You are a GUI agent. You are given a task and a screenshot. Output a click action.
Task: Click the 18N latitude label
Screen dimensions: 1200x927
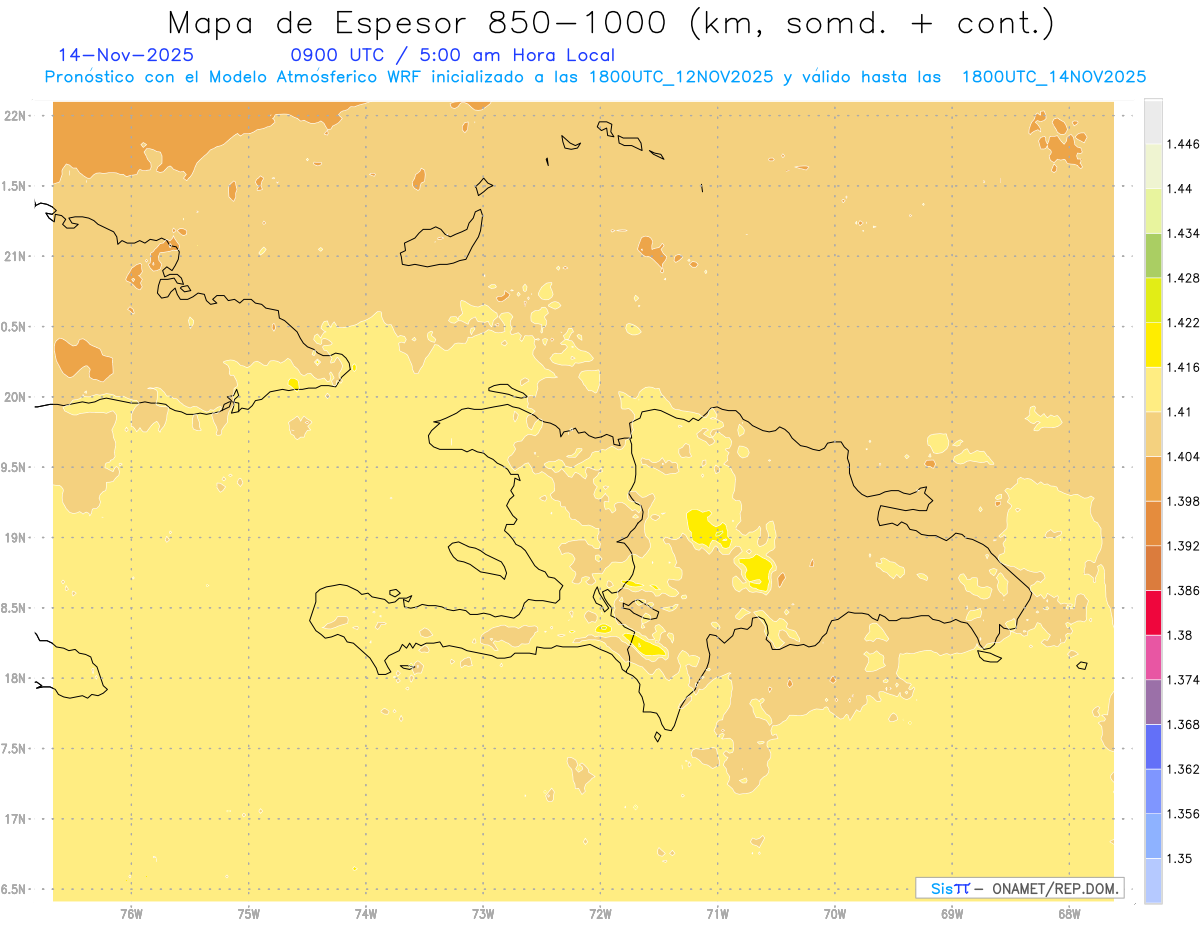[15, 678]
